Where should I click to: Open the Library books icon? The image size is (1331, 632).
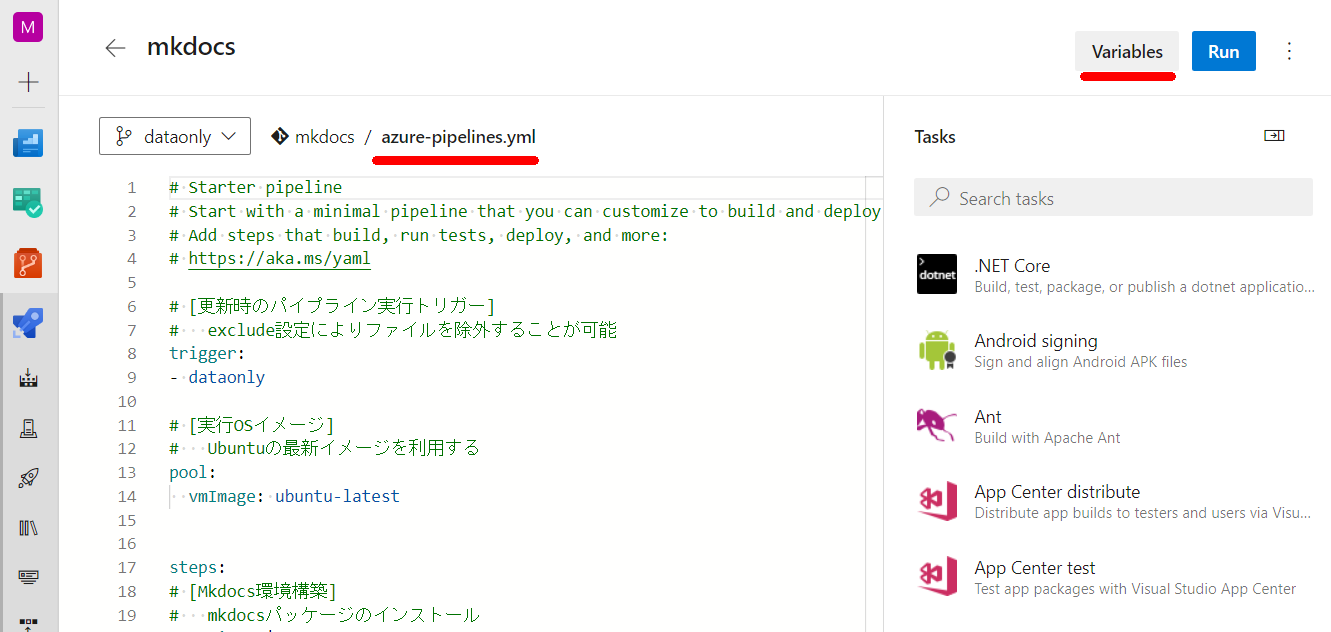(x=28, y=527)
